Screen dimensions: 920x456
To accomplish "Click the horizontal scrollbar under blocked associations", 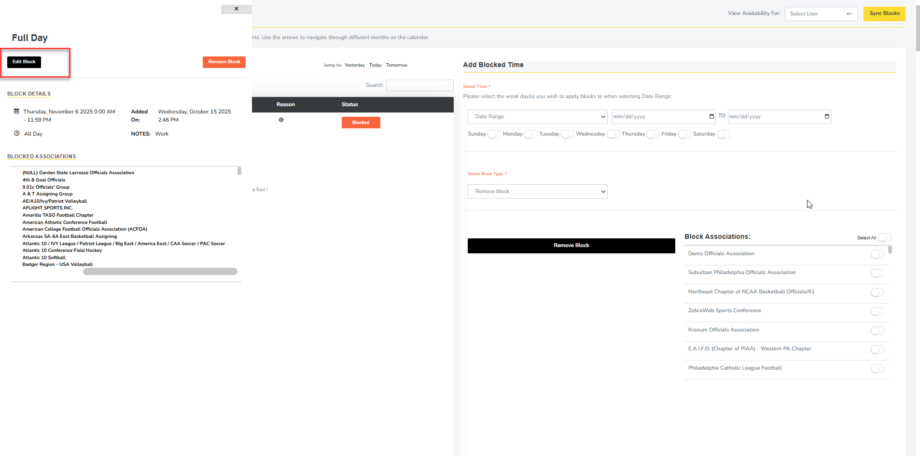I will [x=160, y=271].
